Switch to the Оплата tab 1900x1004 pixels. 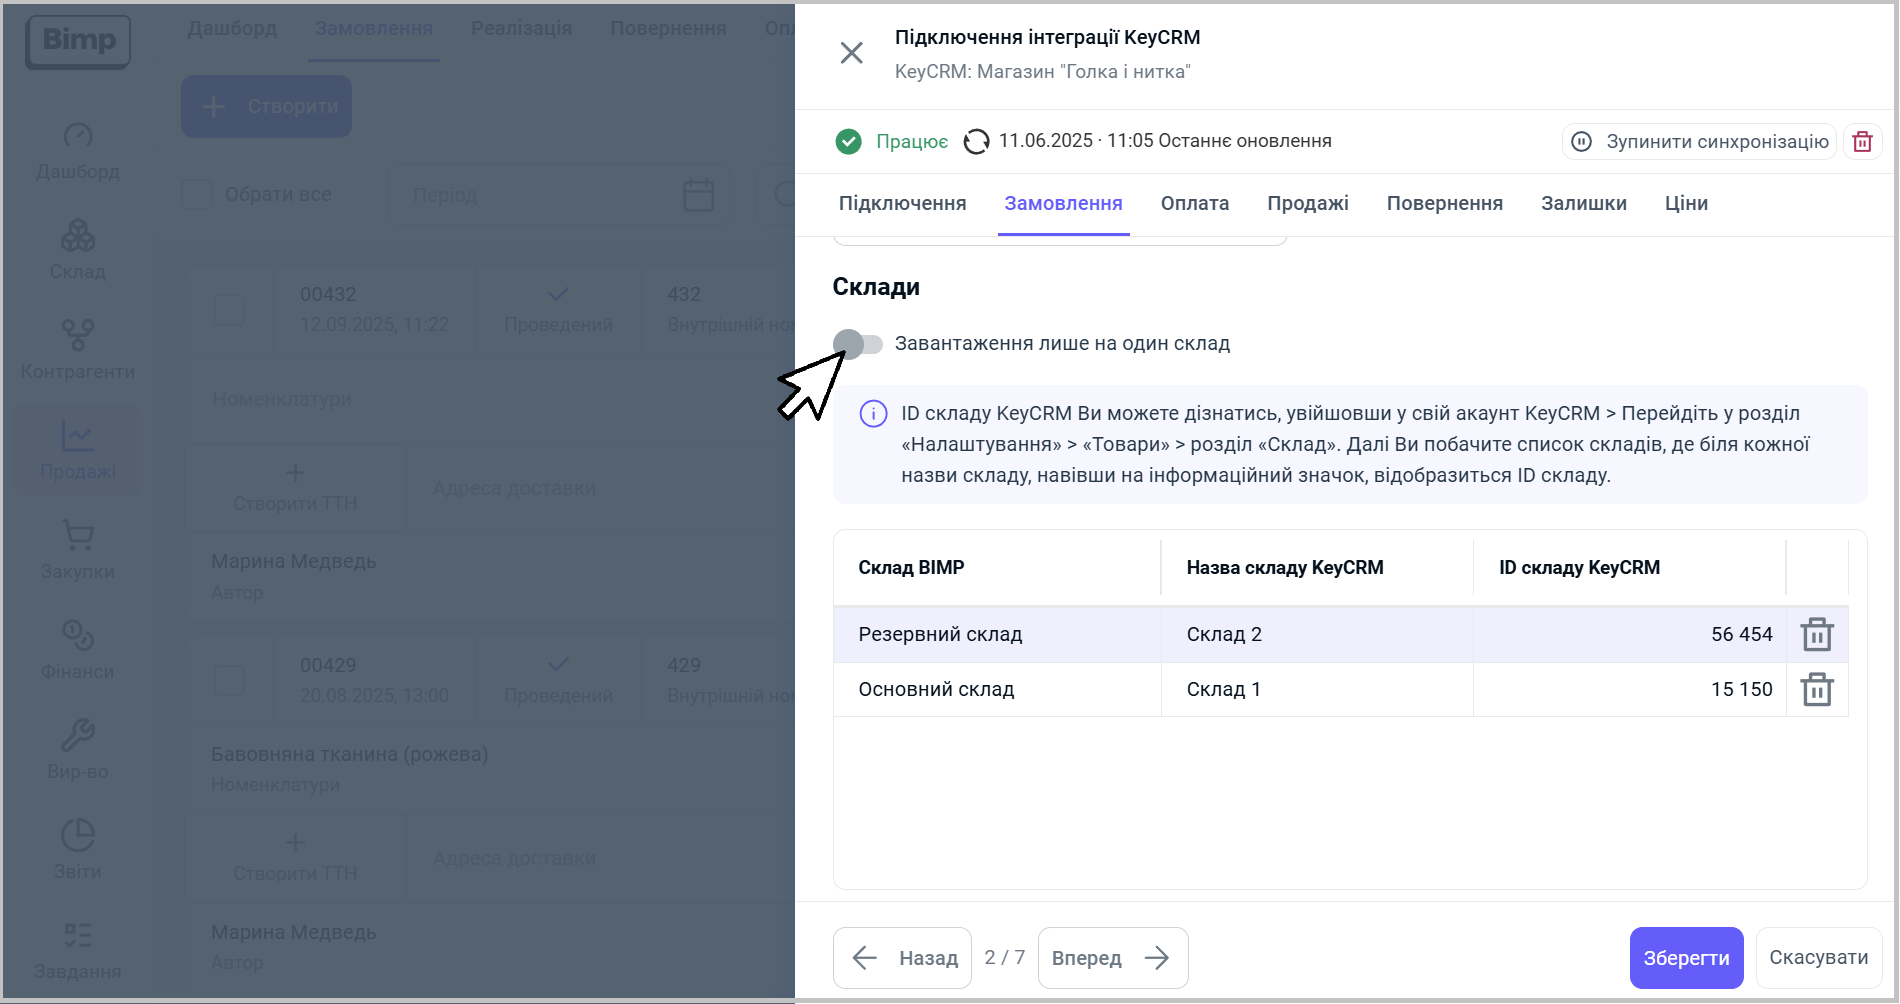tap(1194, 204)
